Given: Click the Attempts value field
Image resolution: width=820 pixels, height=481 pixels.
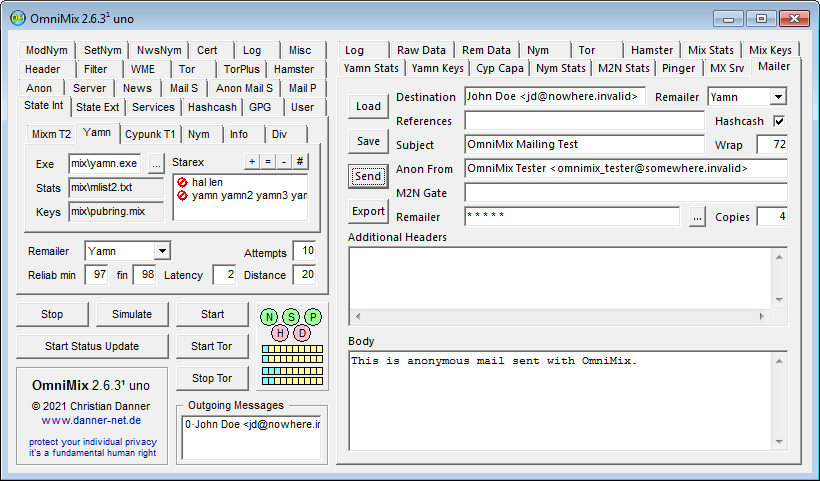Looking at the screenshot, I should point(304,251).
